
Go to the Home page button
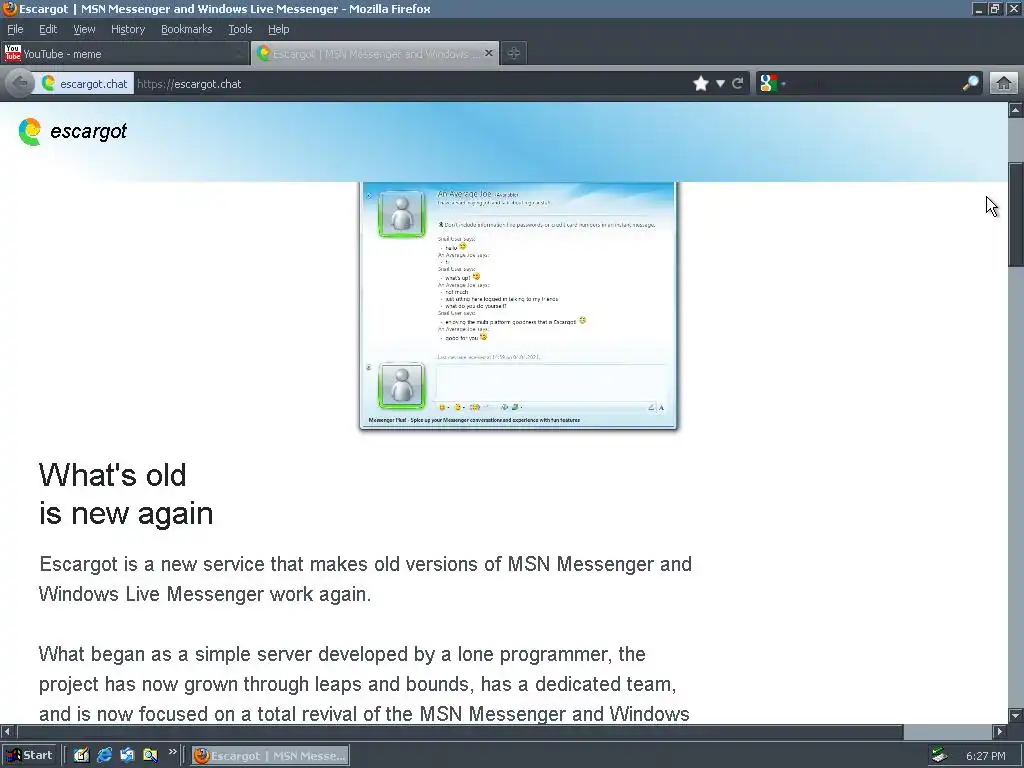1004,83
